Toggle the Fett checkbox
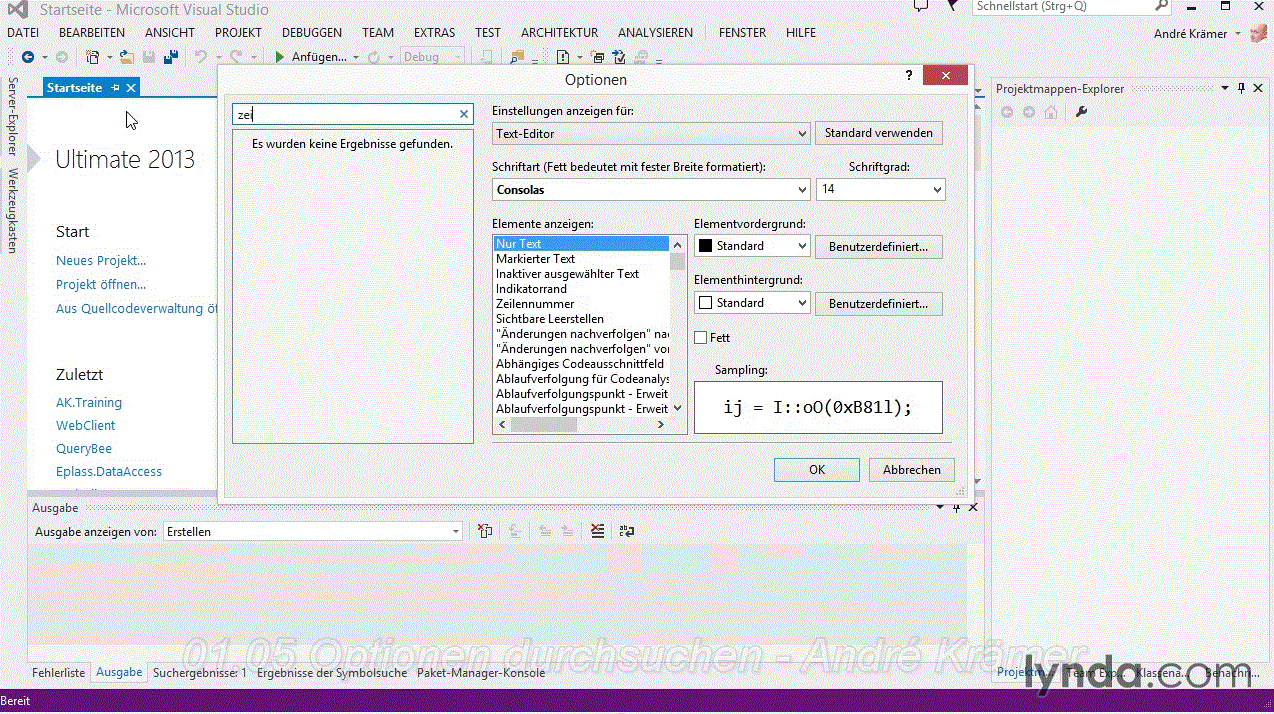The height and width of the screenshot is (714, 1274). point(700,338)
